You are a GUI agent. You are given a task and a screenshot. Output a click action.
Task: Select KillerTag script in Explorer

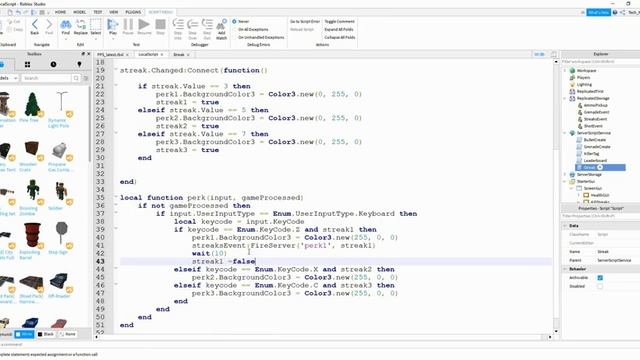(x=591, y=153)
